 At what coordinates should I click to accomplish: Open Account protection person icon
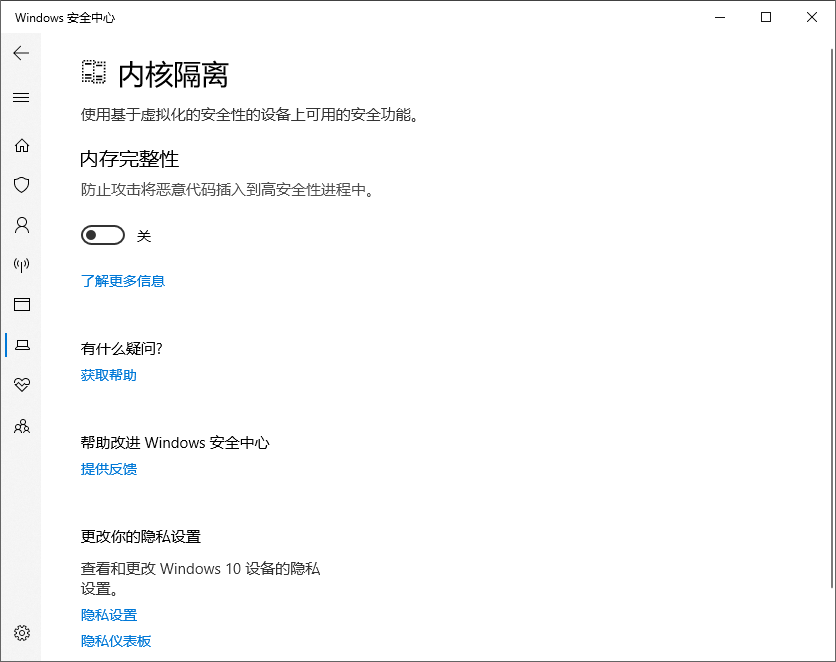[x=22, y=225]
